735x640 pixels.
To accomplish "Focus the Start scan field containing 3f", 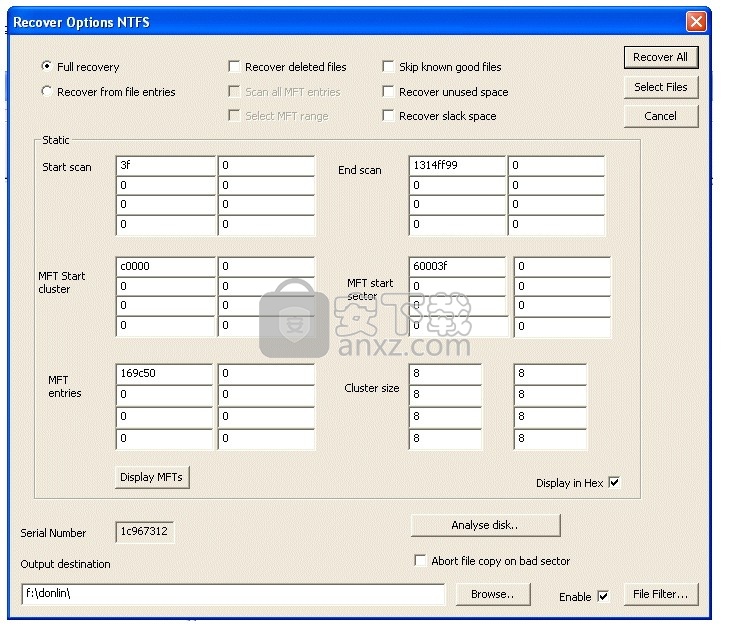I will pyautogui.click(x=165, y=166).
